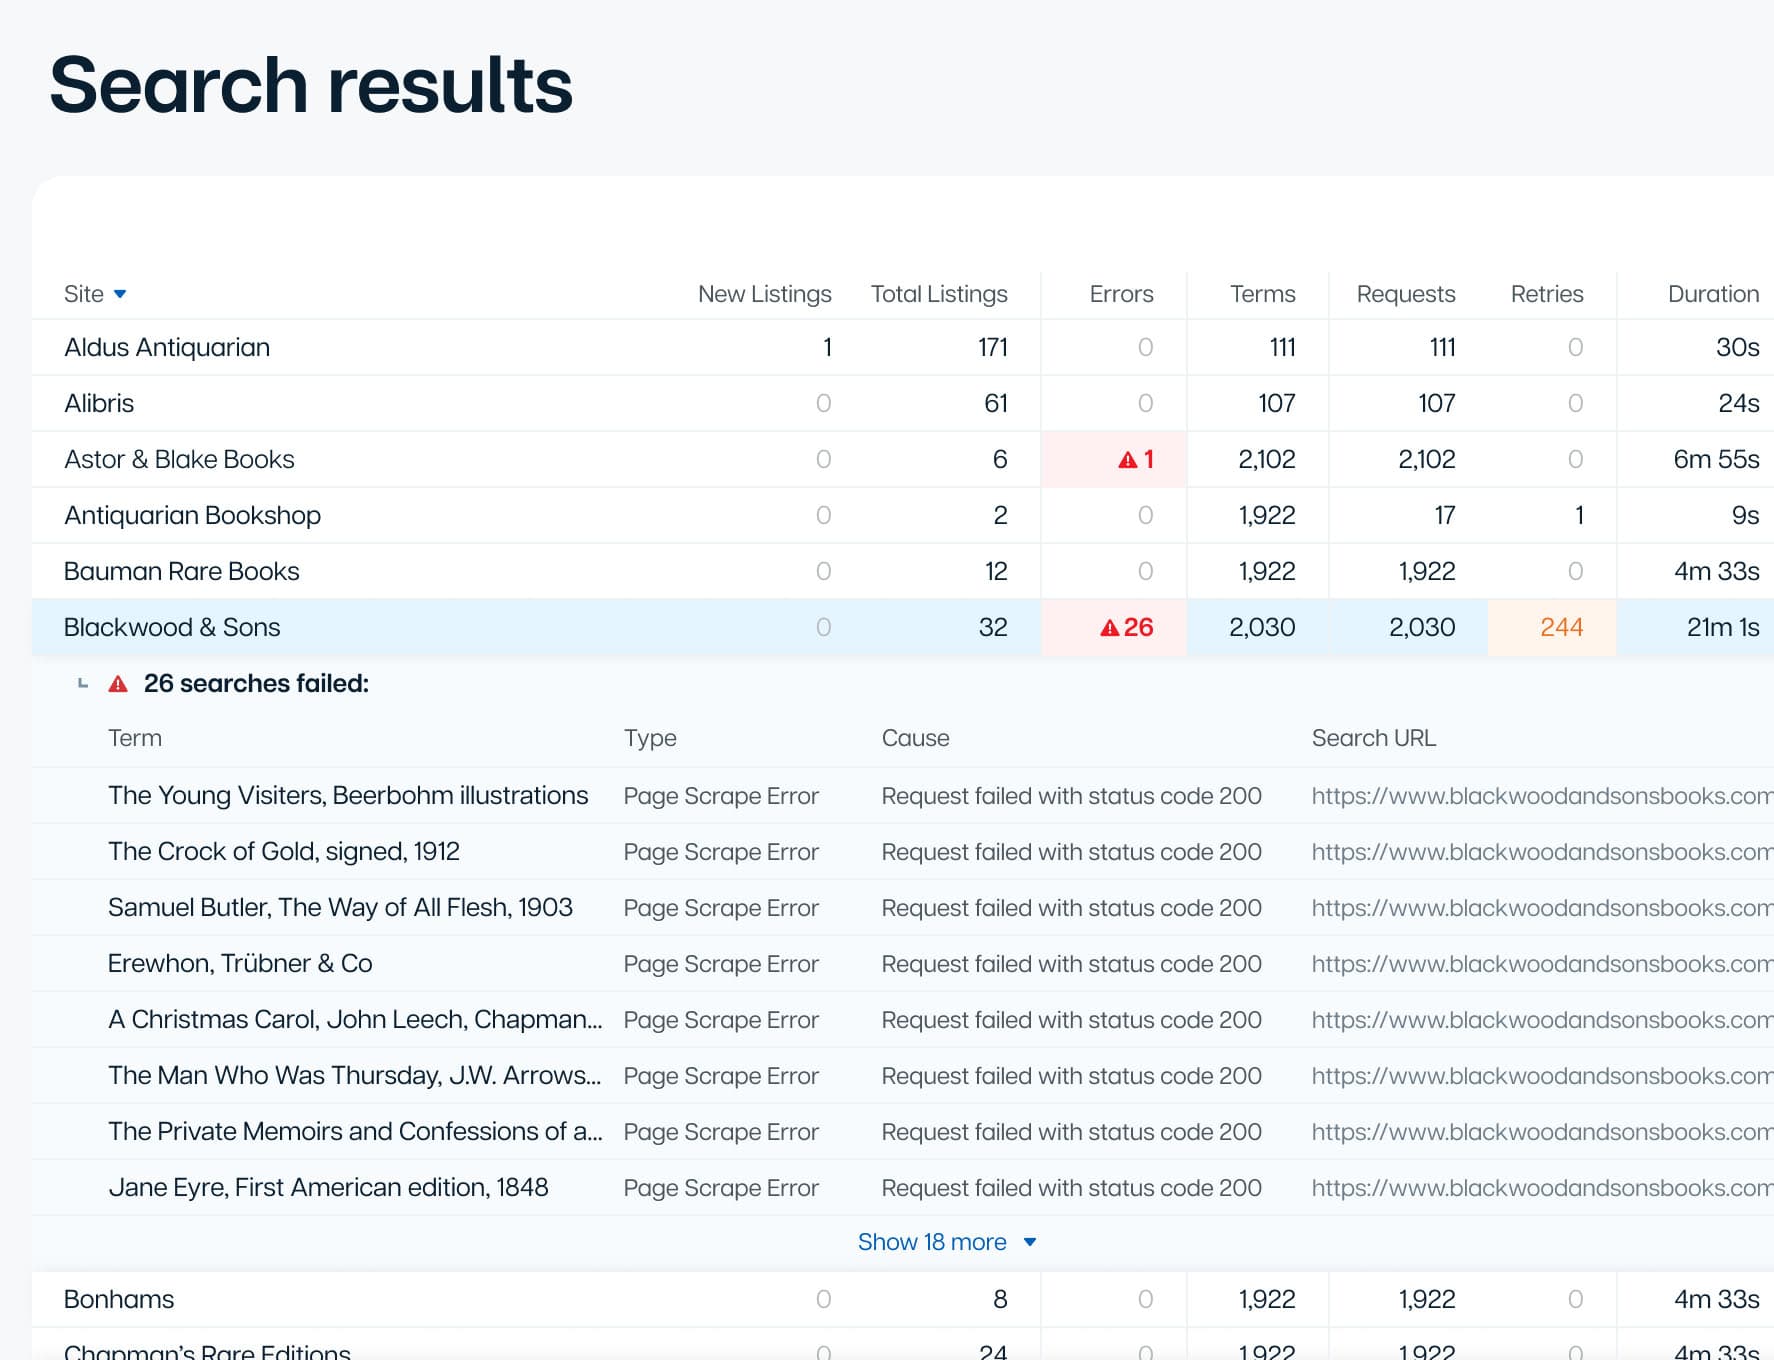Screen dimensions: 1774x1360
Task: Click the red warning icon next to '26 searches failed'
Action: click(x=118, y=684)
